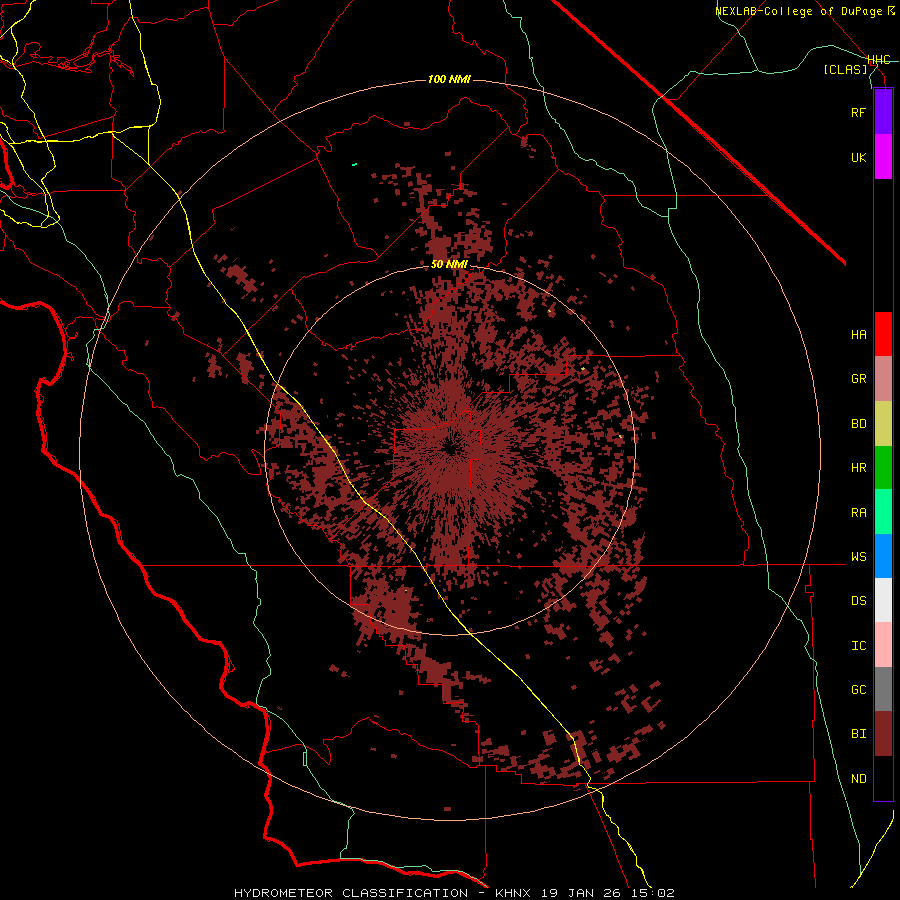Select the yellow BD big drops swatch

point(883,424)
